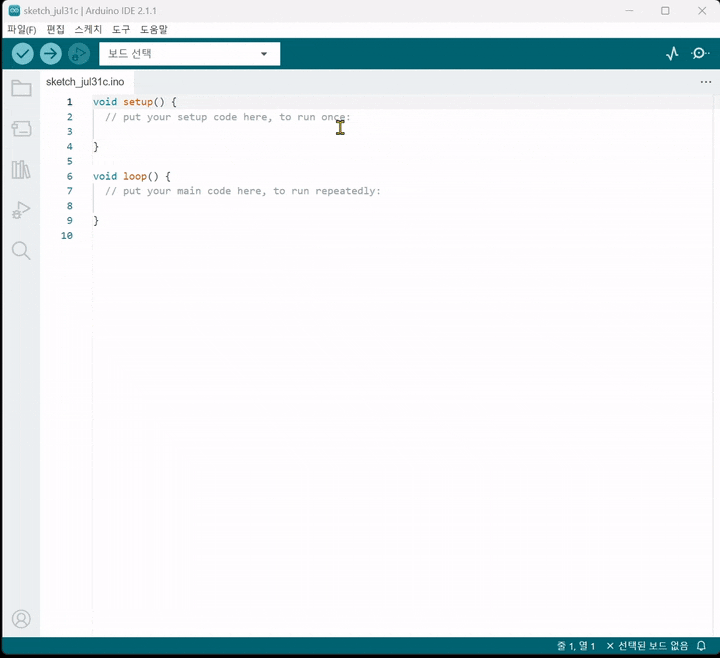Click the 선택된 보드 없음 status

point(647,646)
